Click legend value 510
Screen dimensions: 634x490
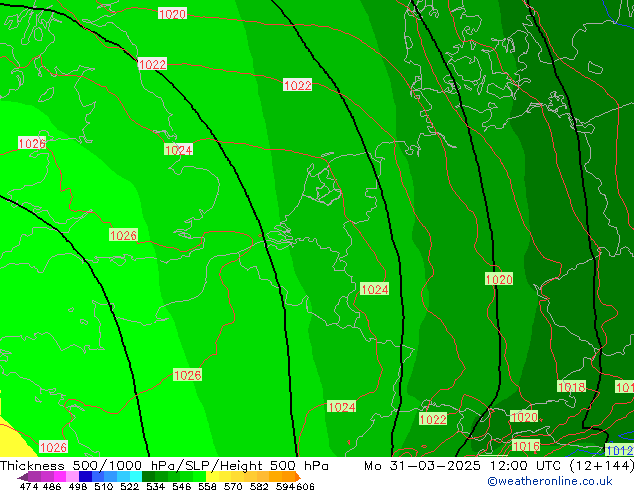pos(103,486)
